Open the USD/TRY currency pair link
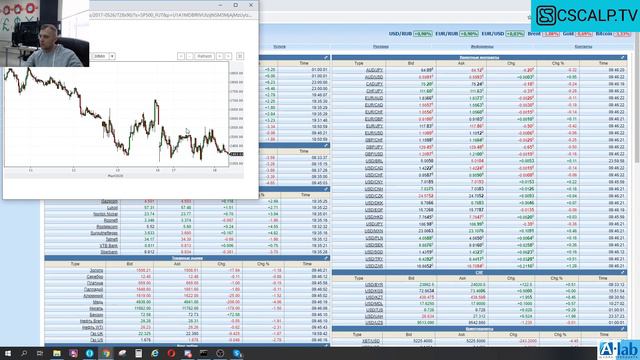This screenshot has width=640, height=360. (374, 259)
